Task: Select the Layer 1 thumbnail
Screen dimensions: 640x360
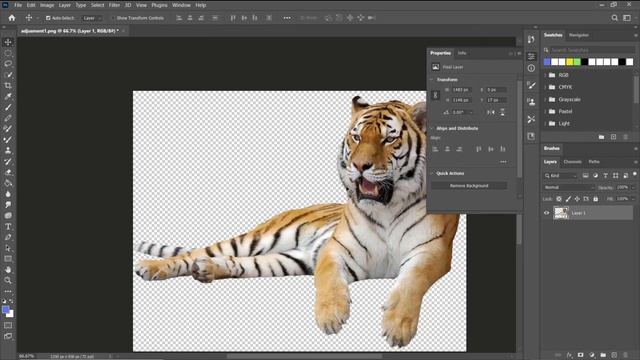Action: pos(561,213)
